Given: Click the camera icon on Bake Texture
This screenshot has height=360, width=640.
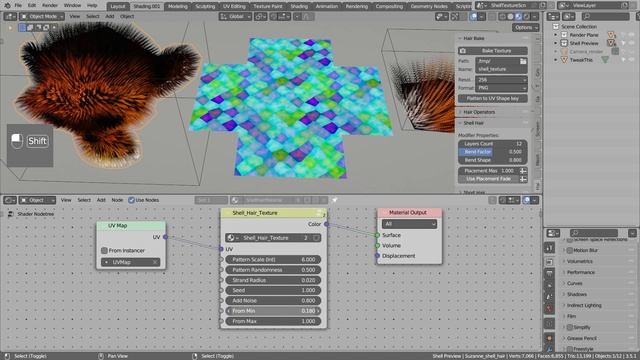Looking at the screenshot, I should point(463,51).
